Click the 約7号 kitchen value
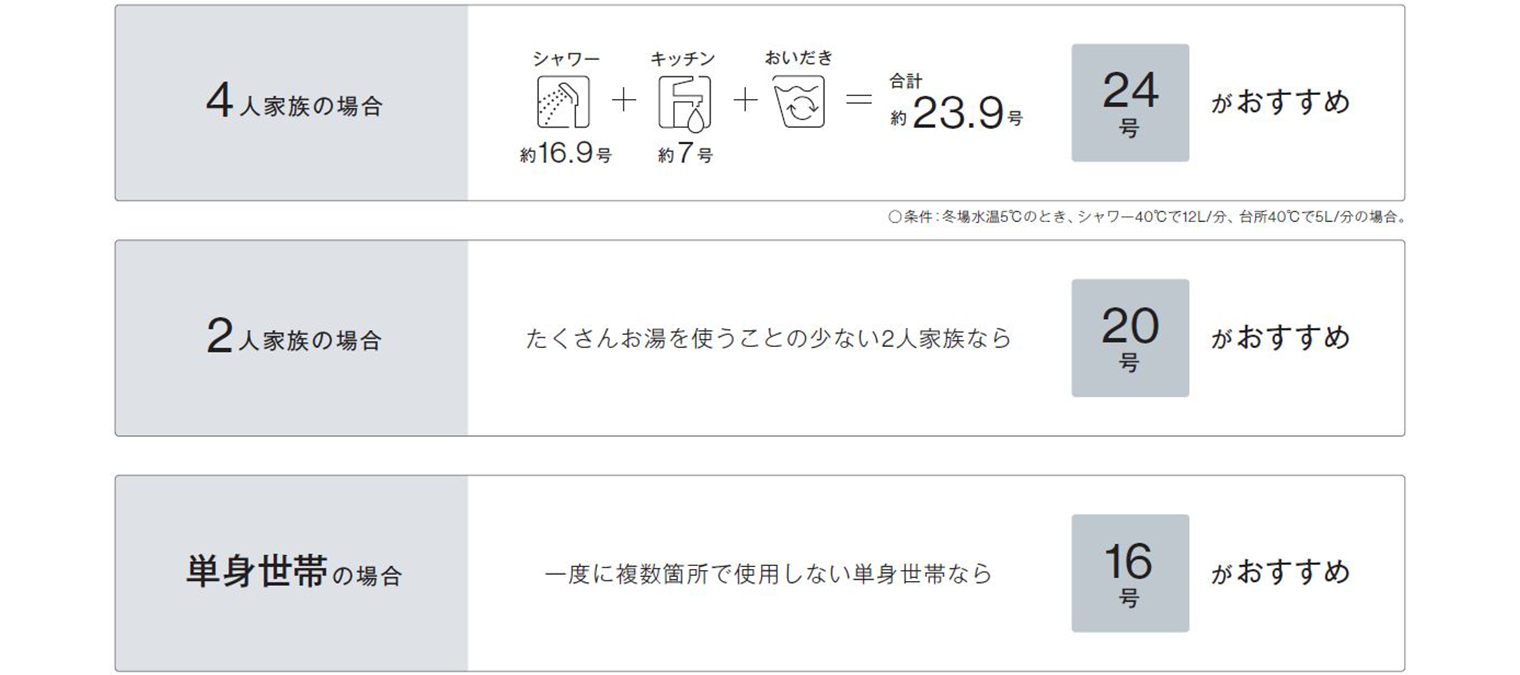 coord(685,155)
